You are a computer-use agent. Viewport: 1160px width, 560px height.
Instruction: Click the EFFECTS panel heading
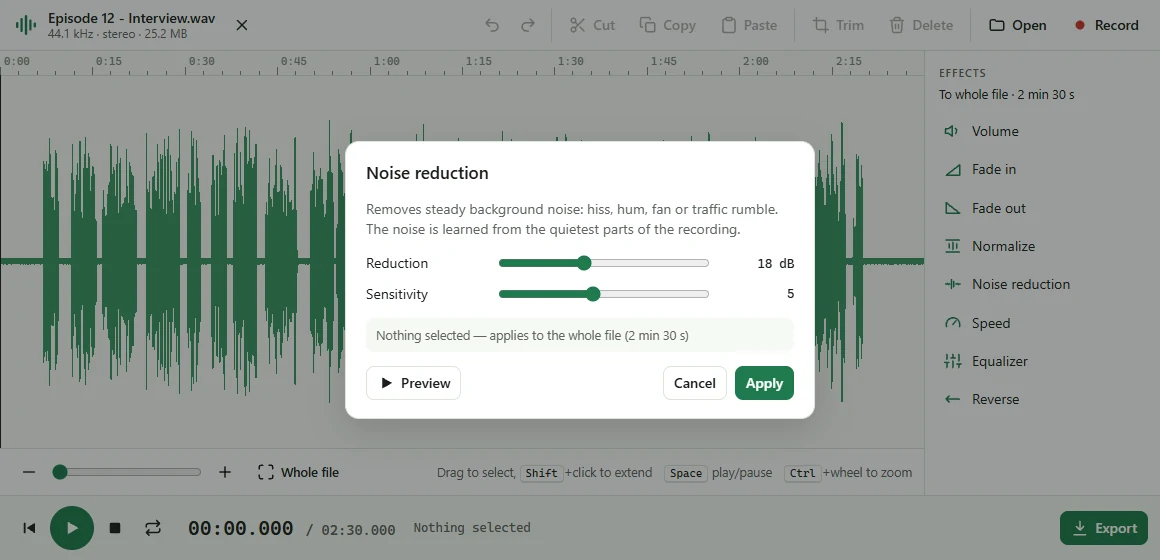962,73
